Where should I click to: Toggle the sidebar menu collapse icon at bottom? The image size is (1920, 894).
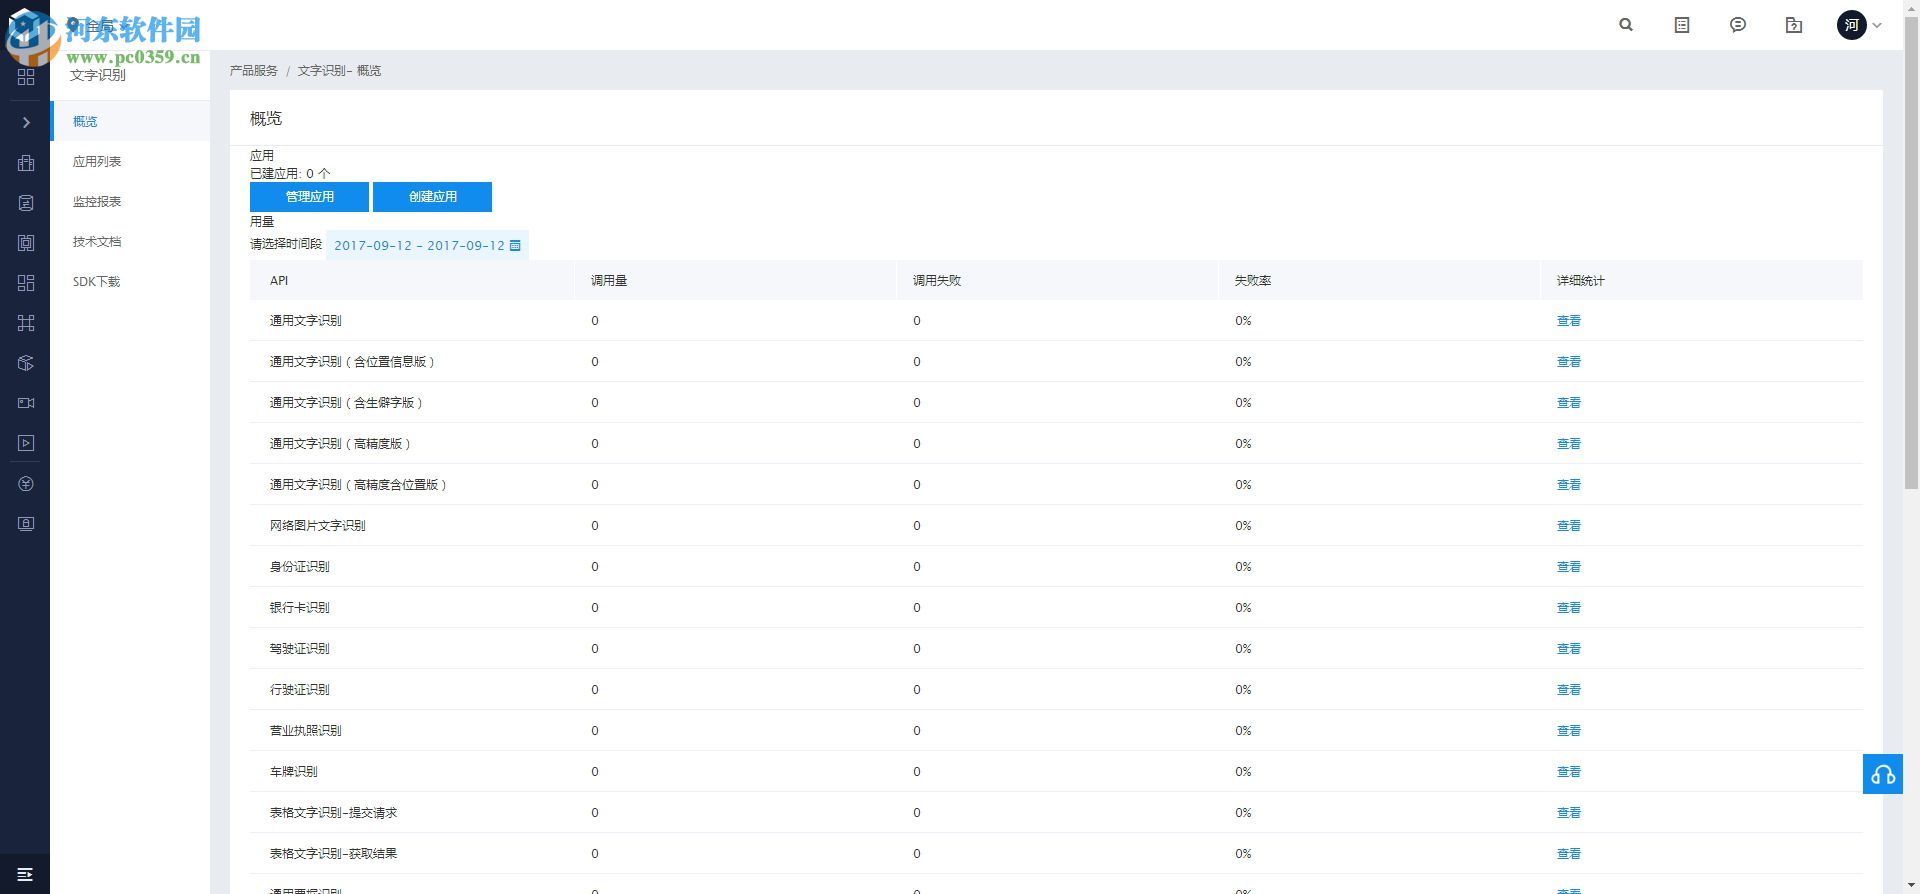[25, 874]
